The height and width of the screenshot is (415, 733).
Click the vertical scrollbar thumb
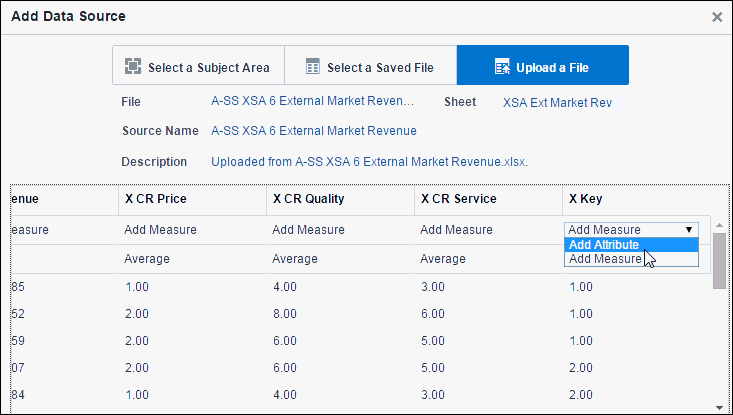(x=720, y=261)
